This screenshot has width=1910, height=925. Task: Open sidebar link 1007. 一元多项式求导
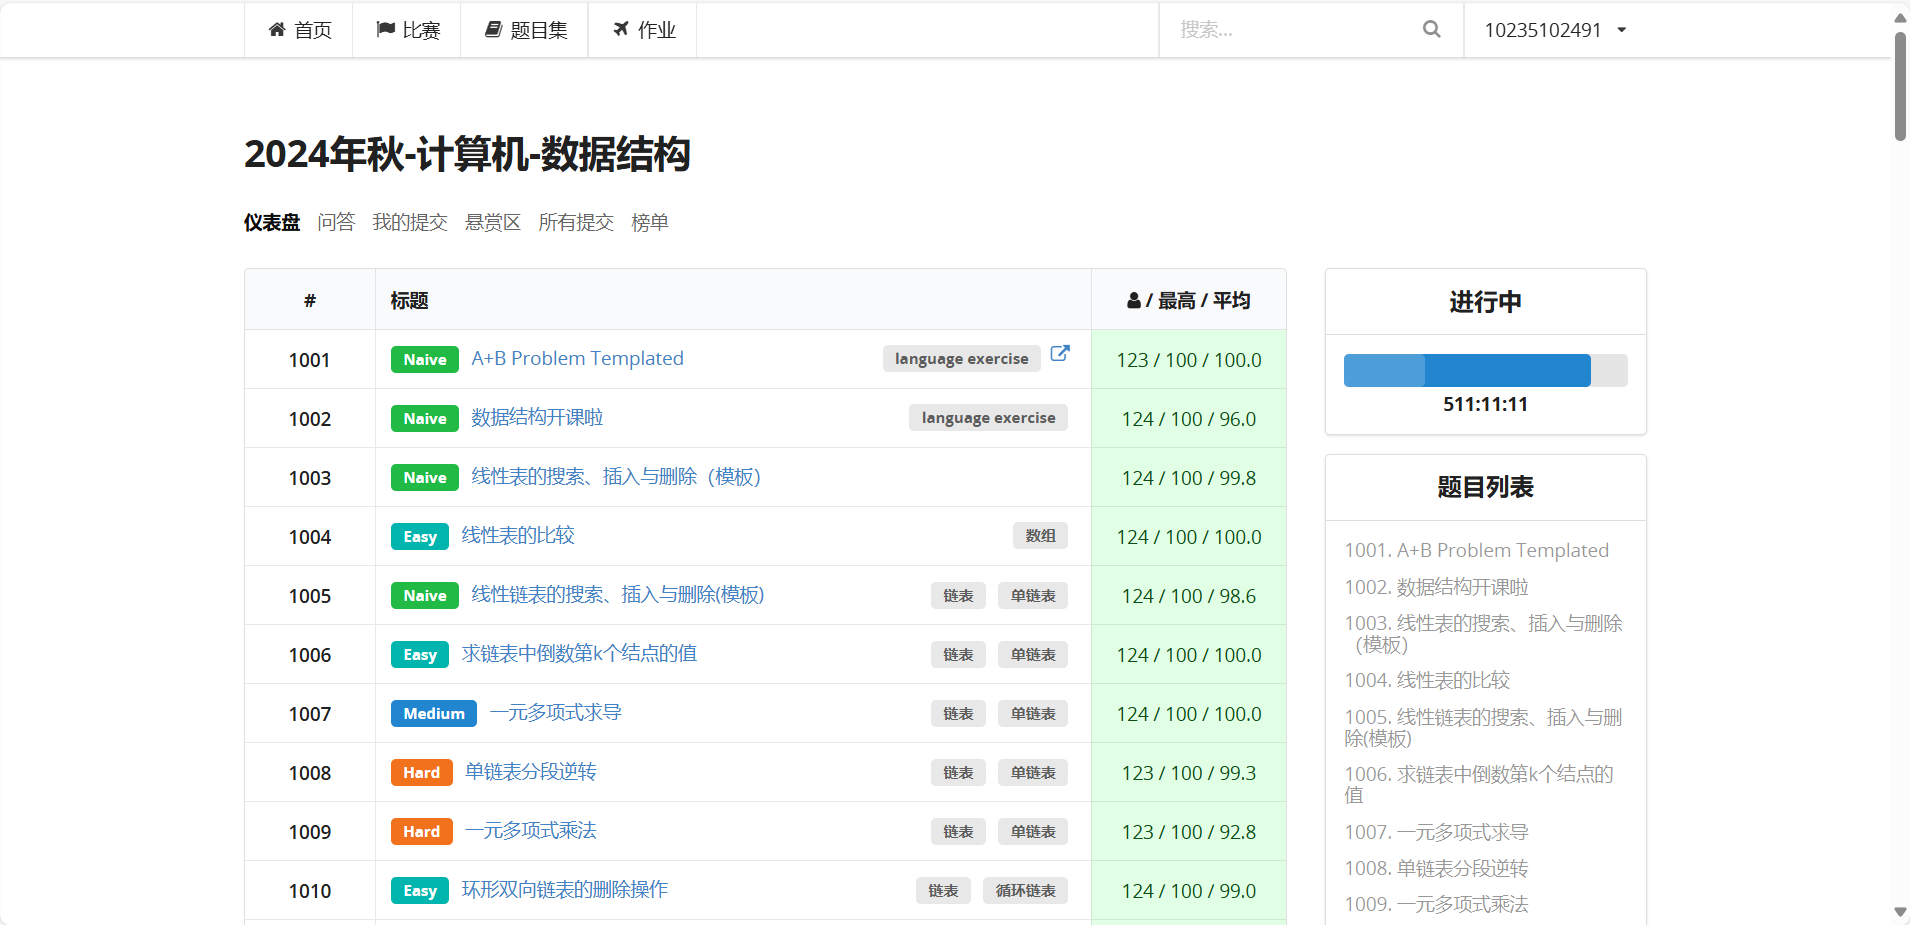1436,832
